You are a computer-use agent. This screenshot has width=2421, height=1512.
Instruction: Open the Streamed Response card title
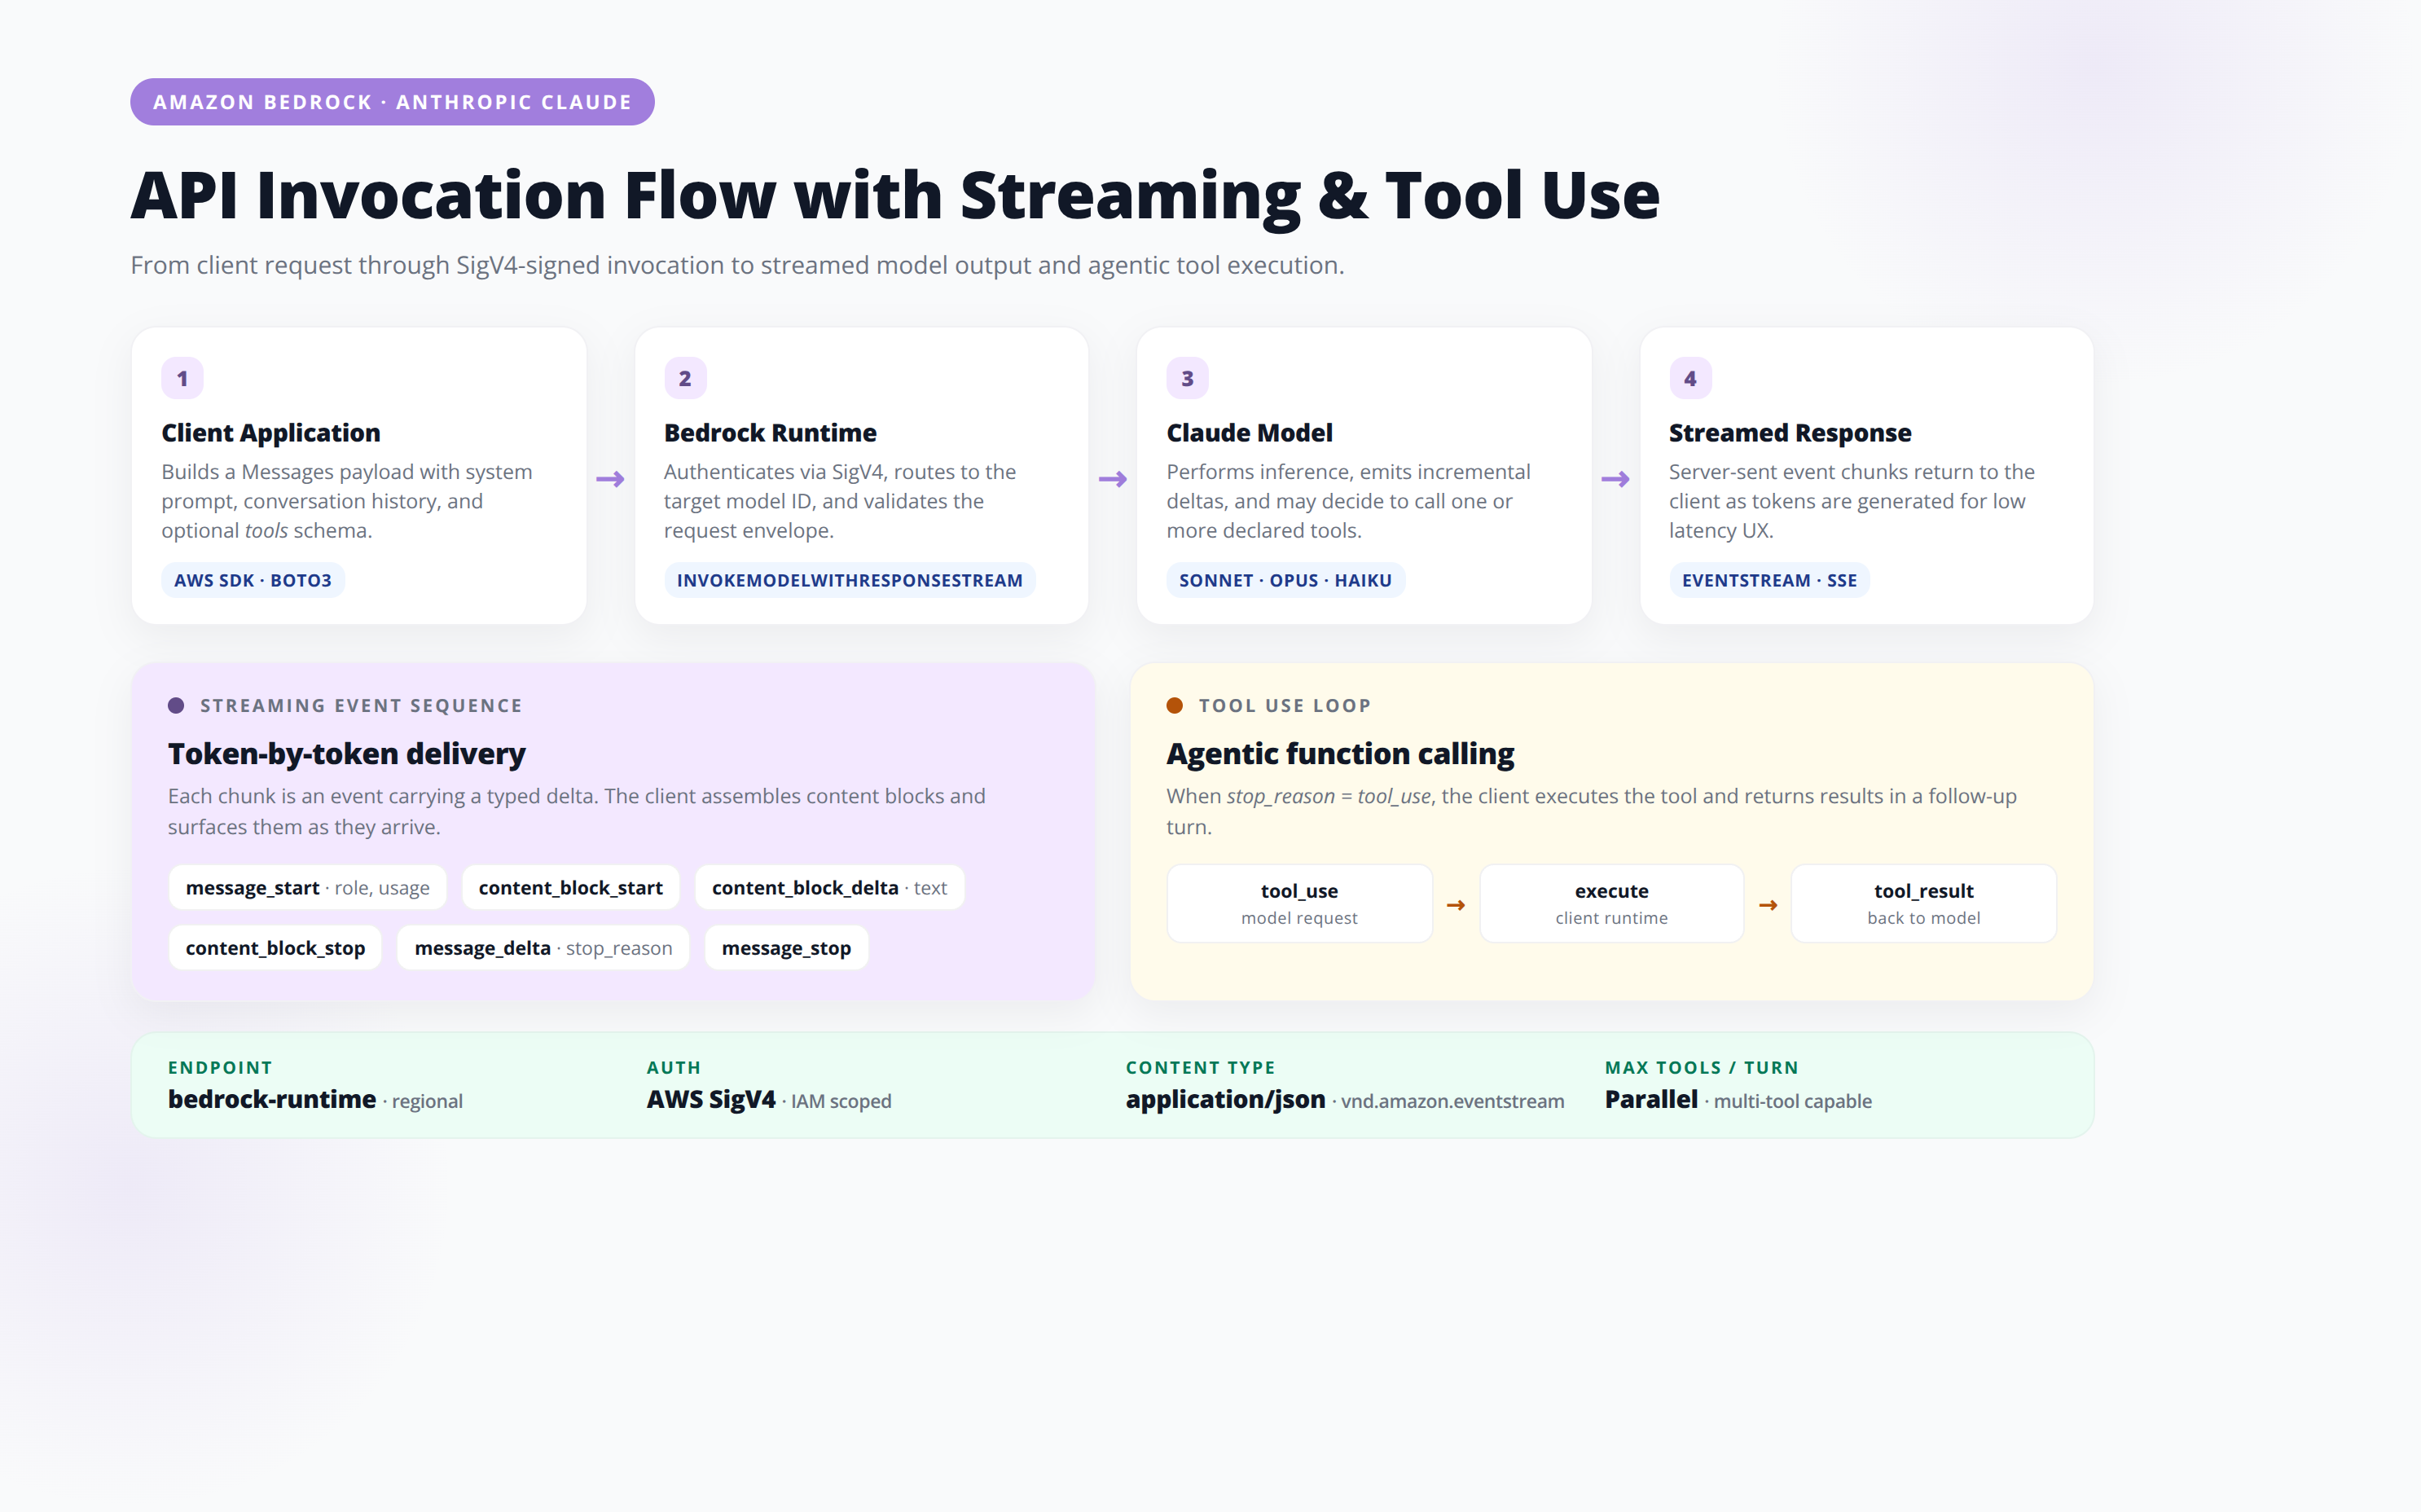(x=1790, y=433)
